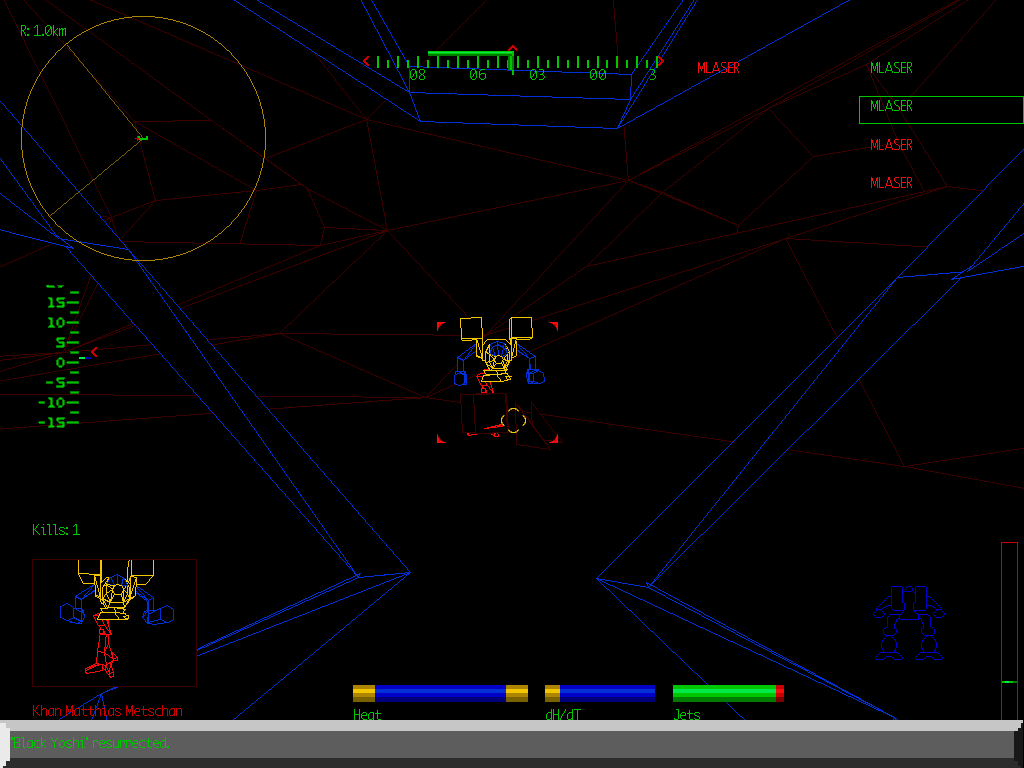Viewport: 1024px width, 768px height.
Task: Click the Heat gauge bar
Action: tap(440, 693)
